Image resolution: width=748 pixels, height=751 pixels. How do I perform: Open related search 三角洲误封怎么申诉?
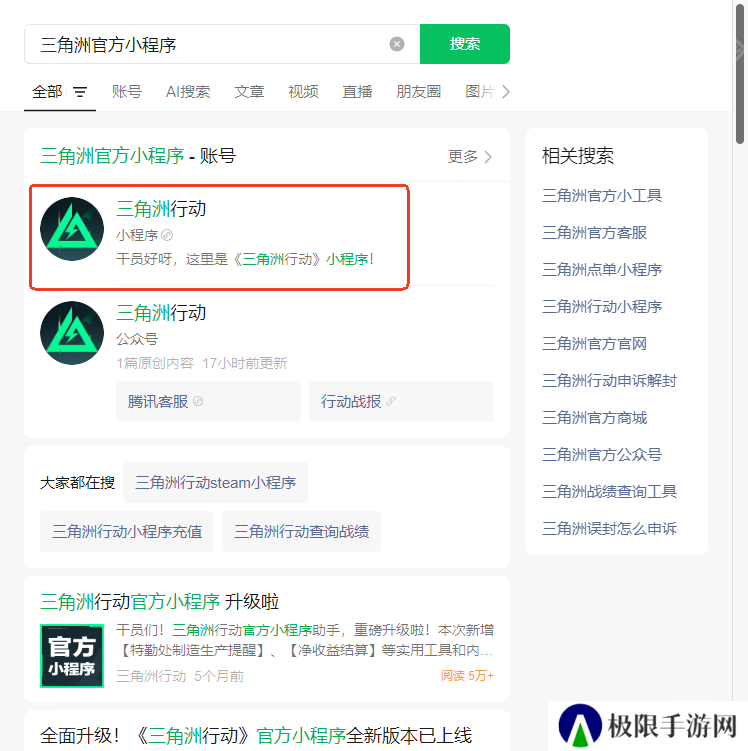pyautogui.click(x=609, y=528)
